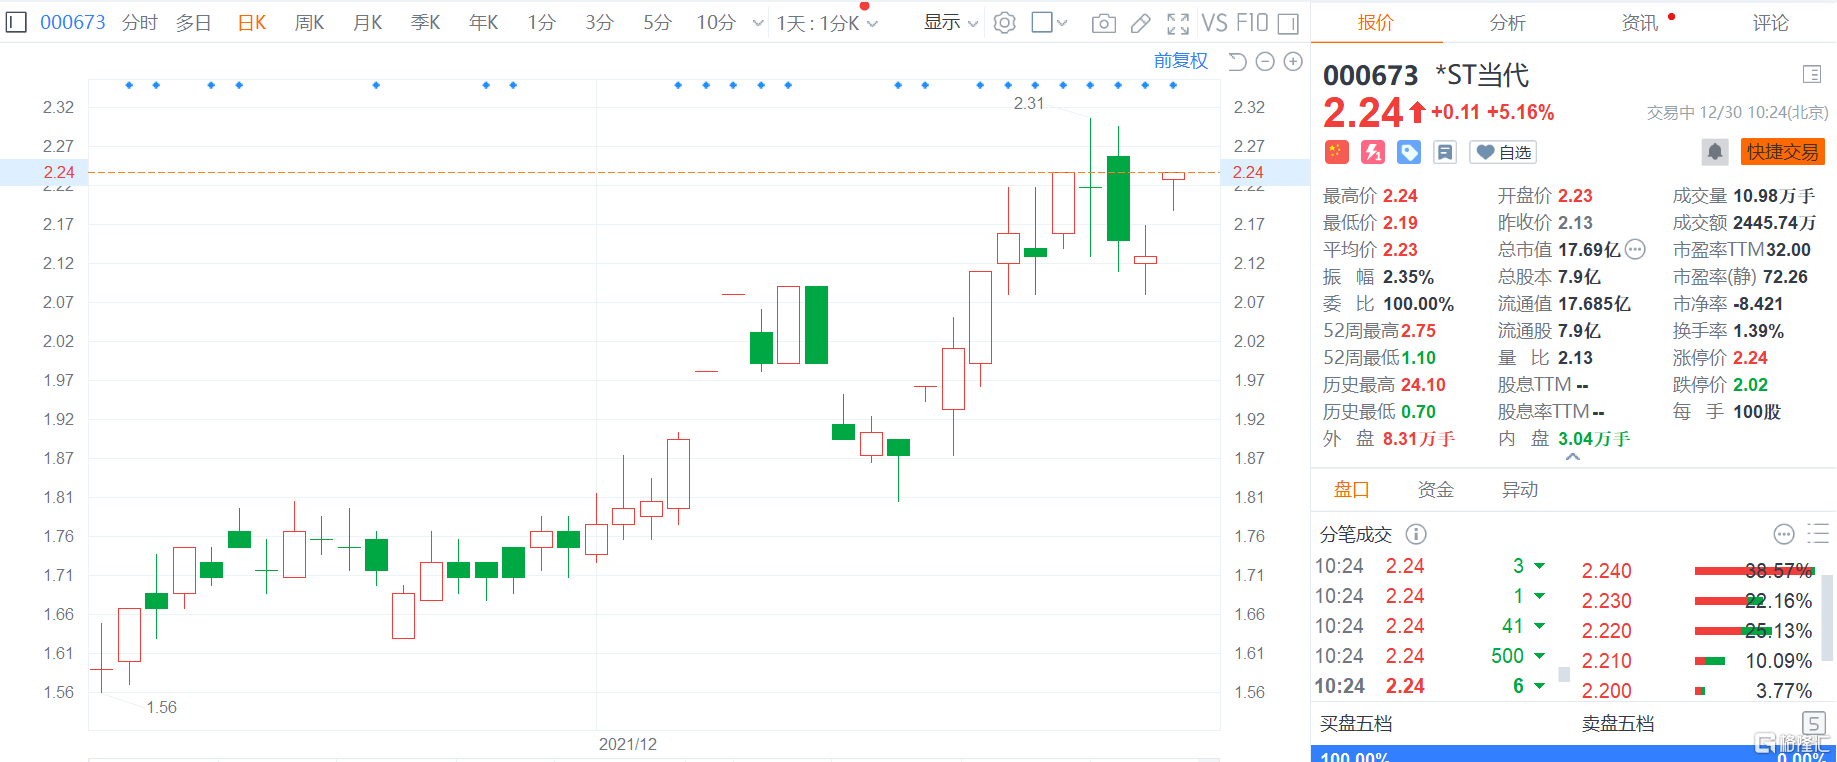Toggle the right side panel icon
This screenshot has width=1837, height=762.
1289,23
